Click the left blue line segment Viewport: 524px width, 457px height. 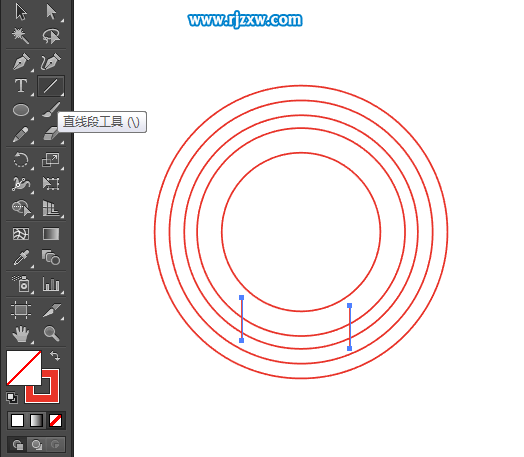coord(242,319)
